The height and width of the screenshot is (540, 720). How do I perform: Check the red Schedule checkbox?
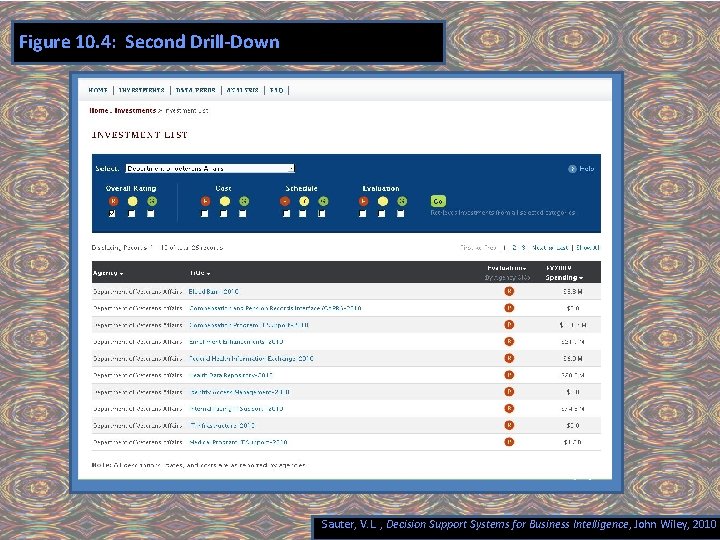coord(287,214)
